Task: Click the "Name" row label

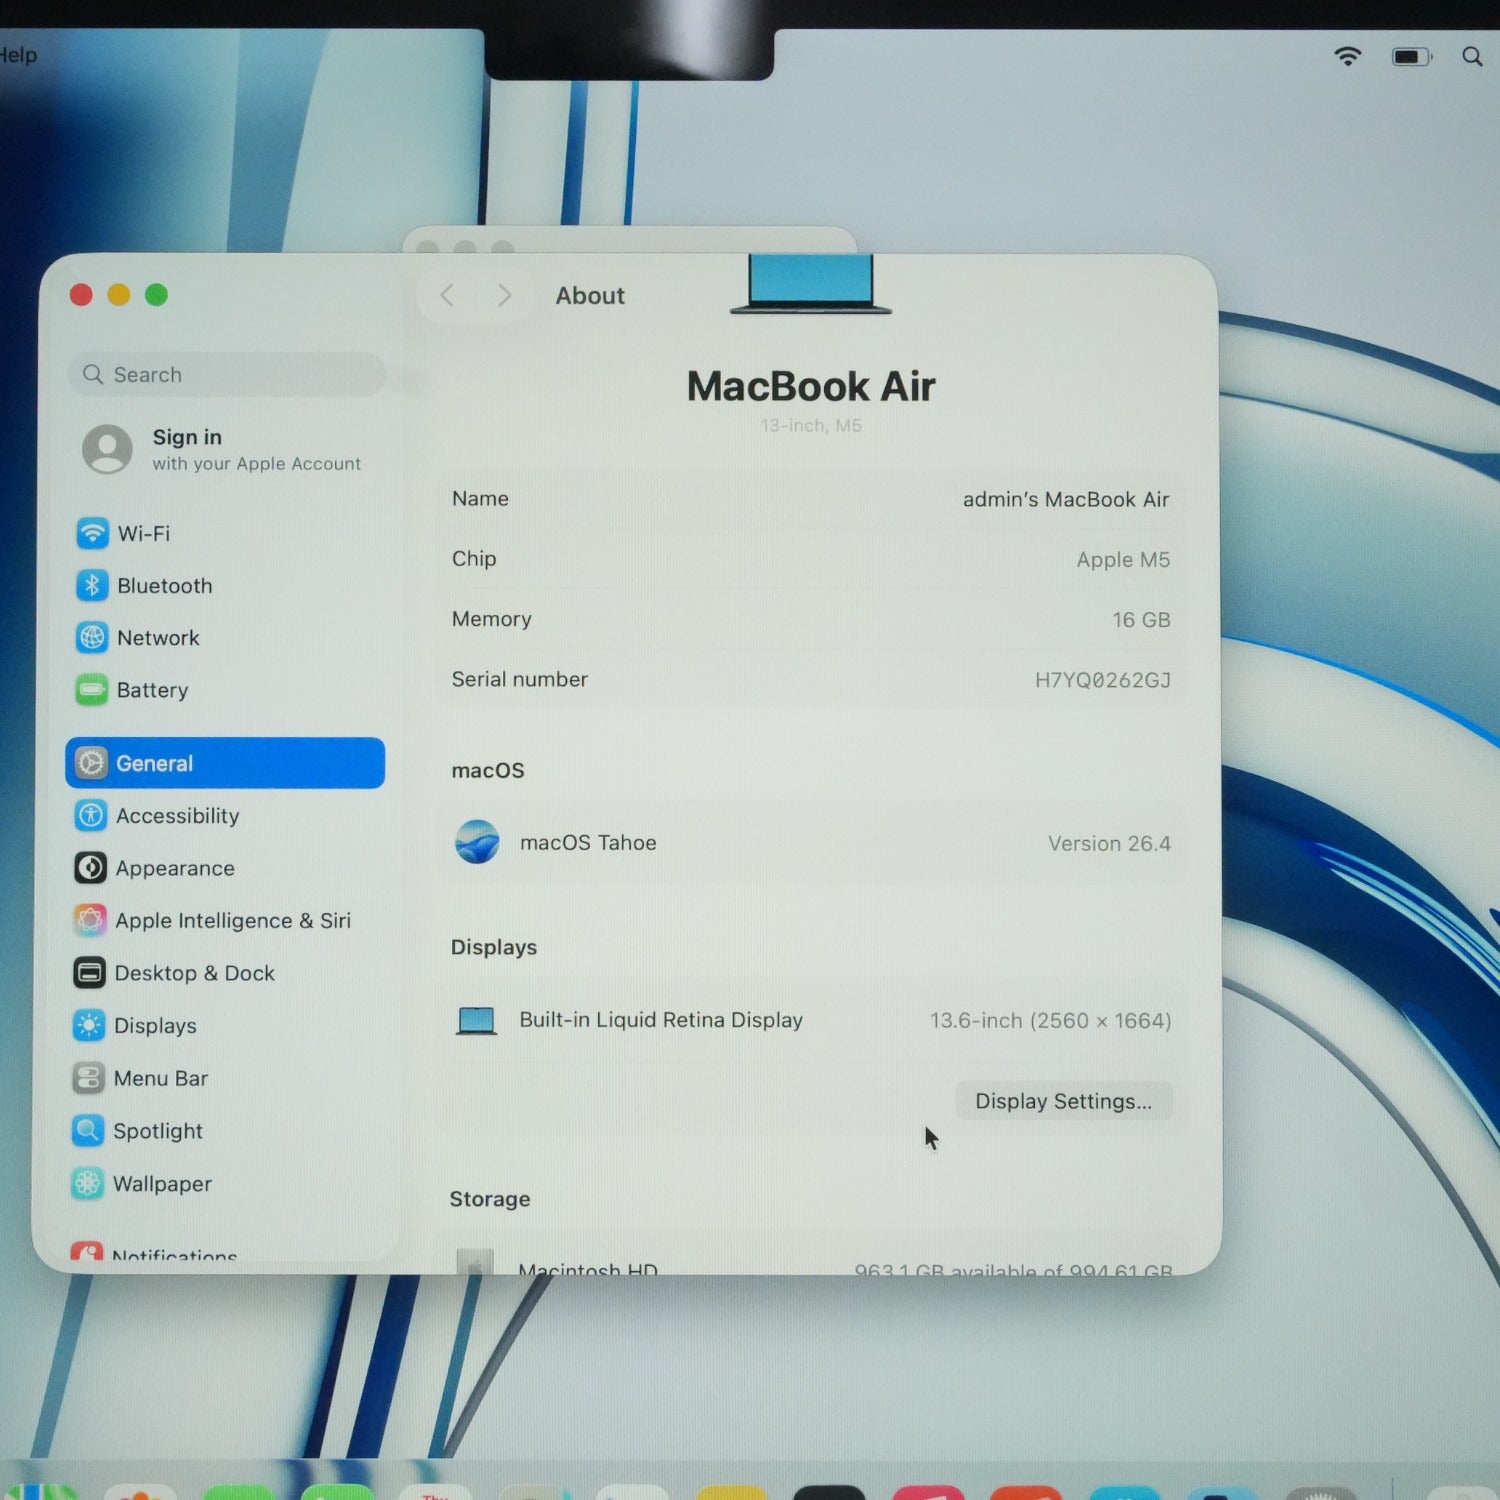Action: point(480,498)
